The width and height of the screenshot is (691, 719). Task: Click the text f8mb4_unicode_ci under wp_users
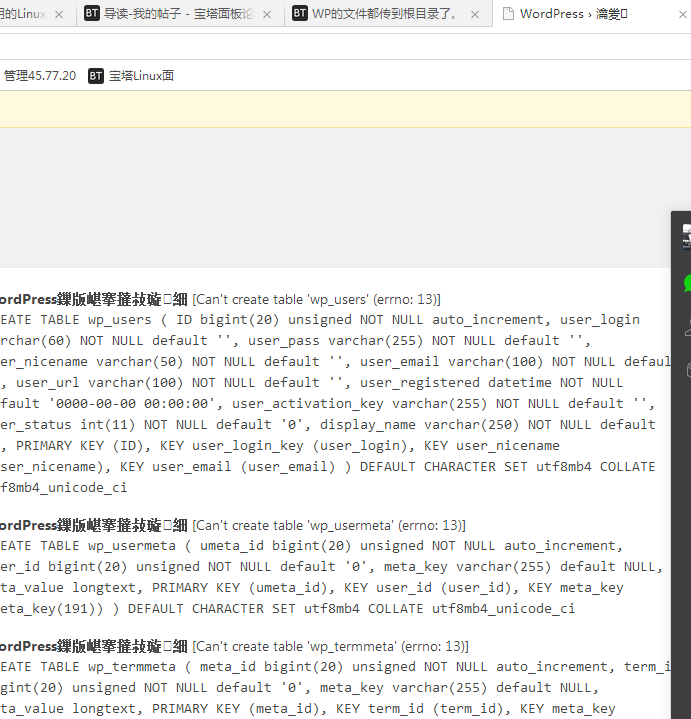64,488
